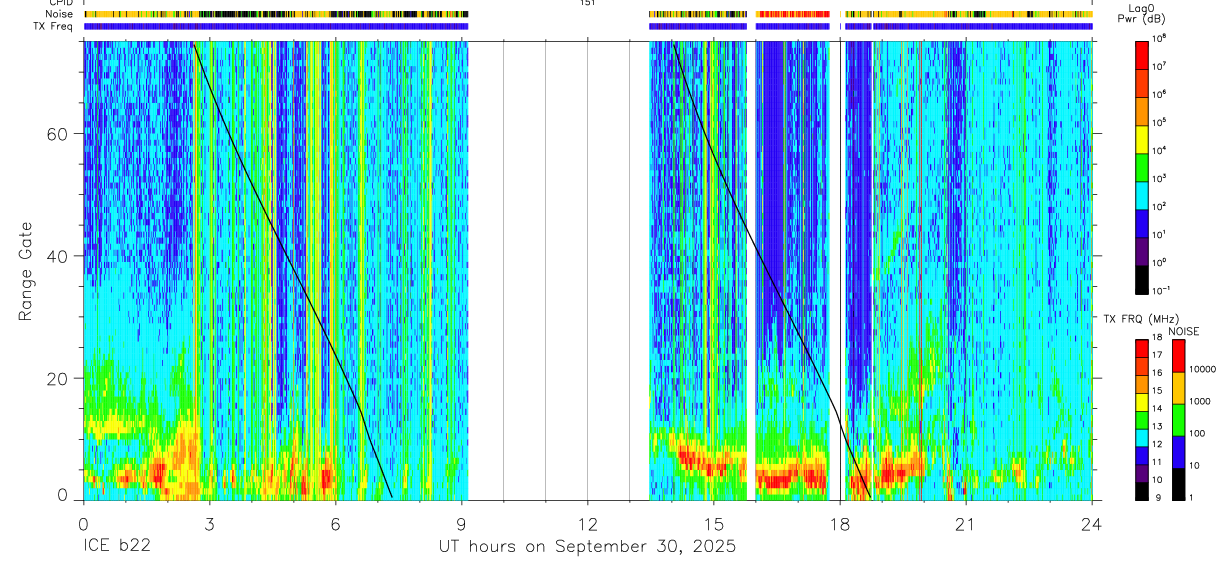Click the blue segment of TX FRQ colorbar
The width and height of the screenshot is (1228, 567).
(x=1142, y=454)
